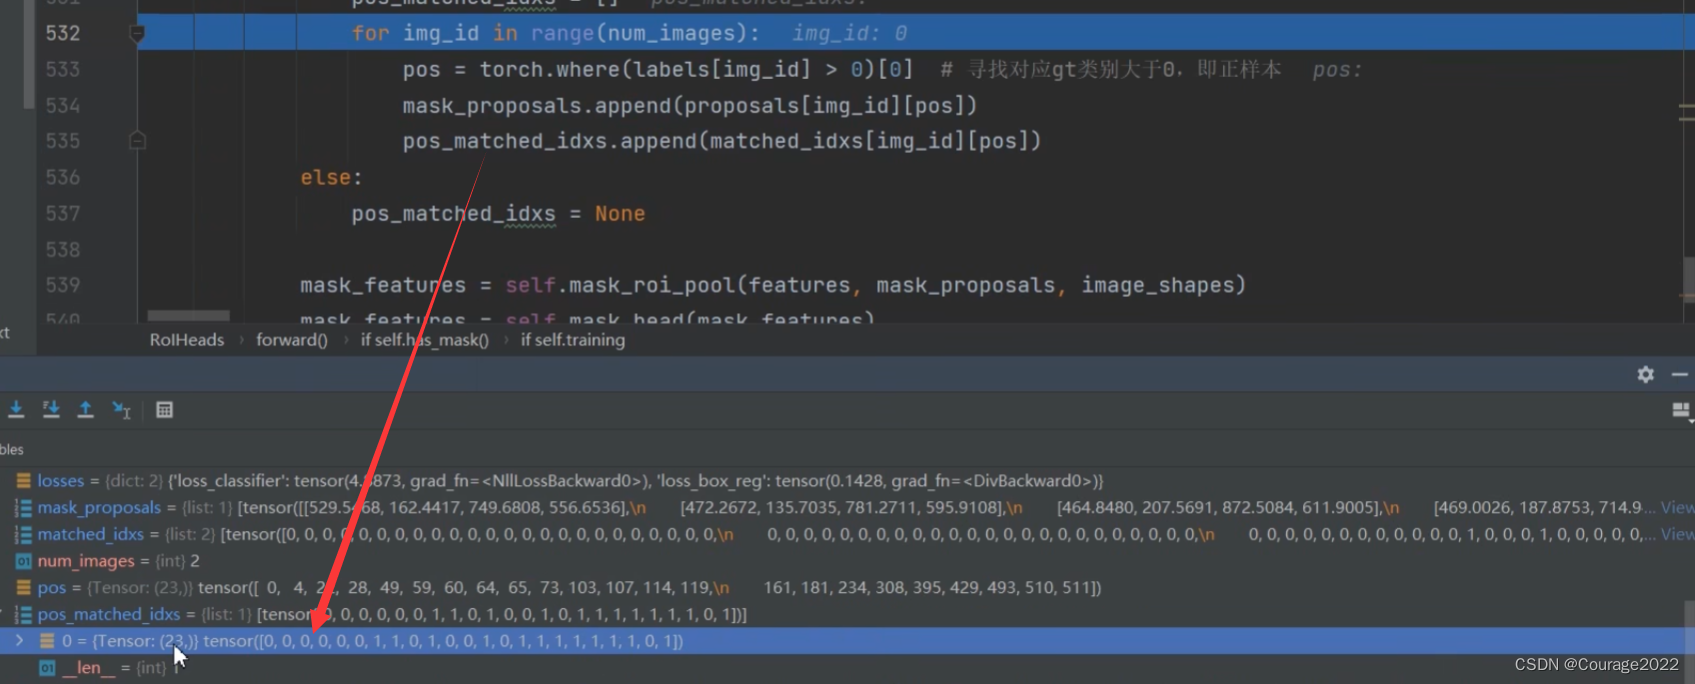Click line number 533 in gutter
This screenshot has width=1695, height=684.
pyautogui.click(x=63, y=69)
